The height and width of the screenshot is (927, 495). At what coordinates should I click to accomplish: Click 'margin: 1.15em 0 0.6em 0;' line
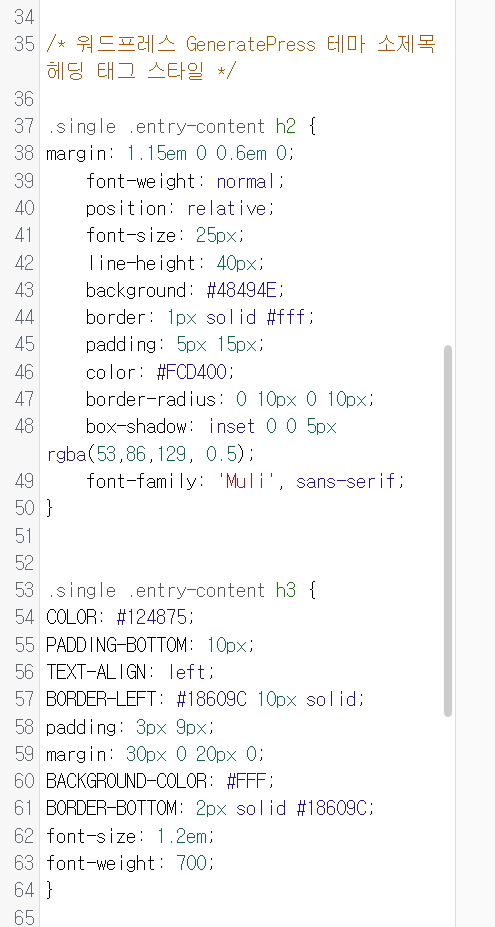[x=170, y=154]
